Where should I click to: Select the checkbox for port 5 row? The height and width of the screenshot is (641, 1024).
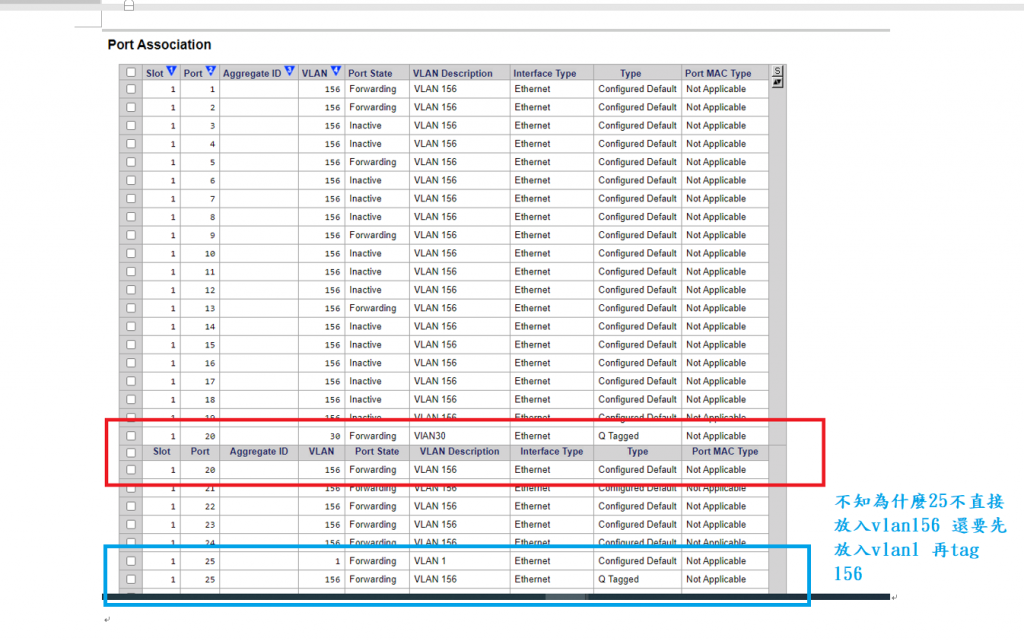coord(131,162)
